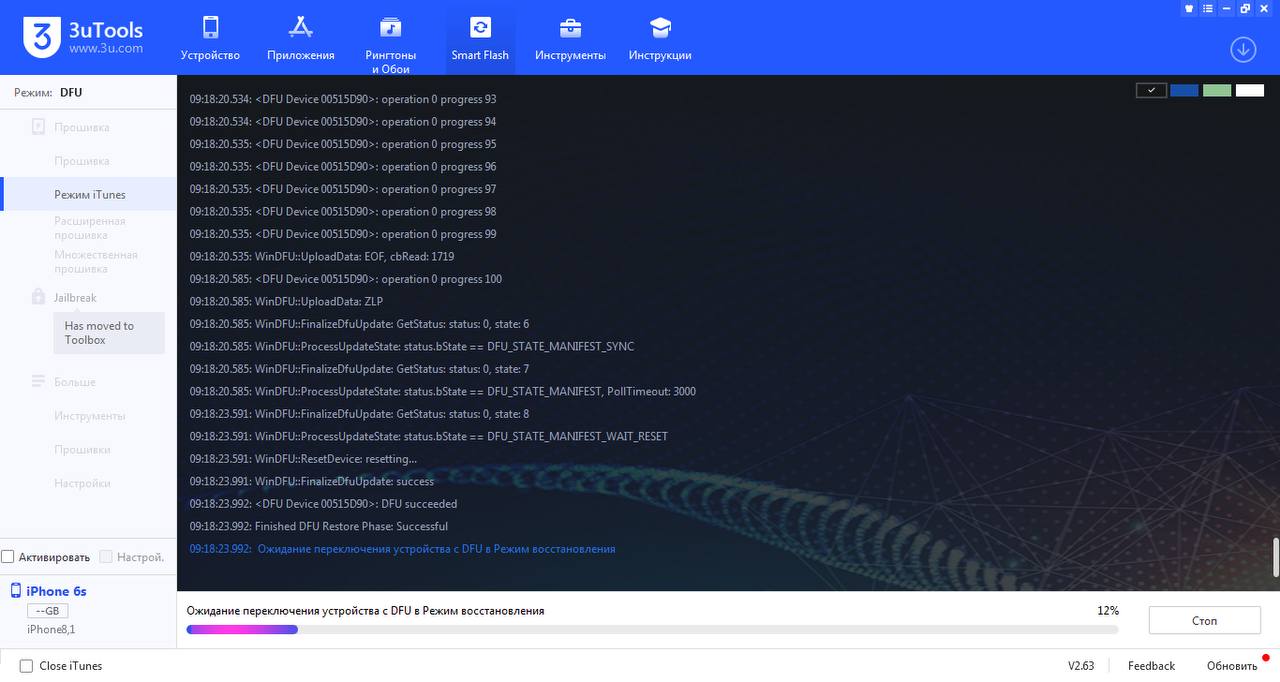Select the green log color swatch
Screen dimensions: 1280x682
tap(1217, 90)
